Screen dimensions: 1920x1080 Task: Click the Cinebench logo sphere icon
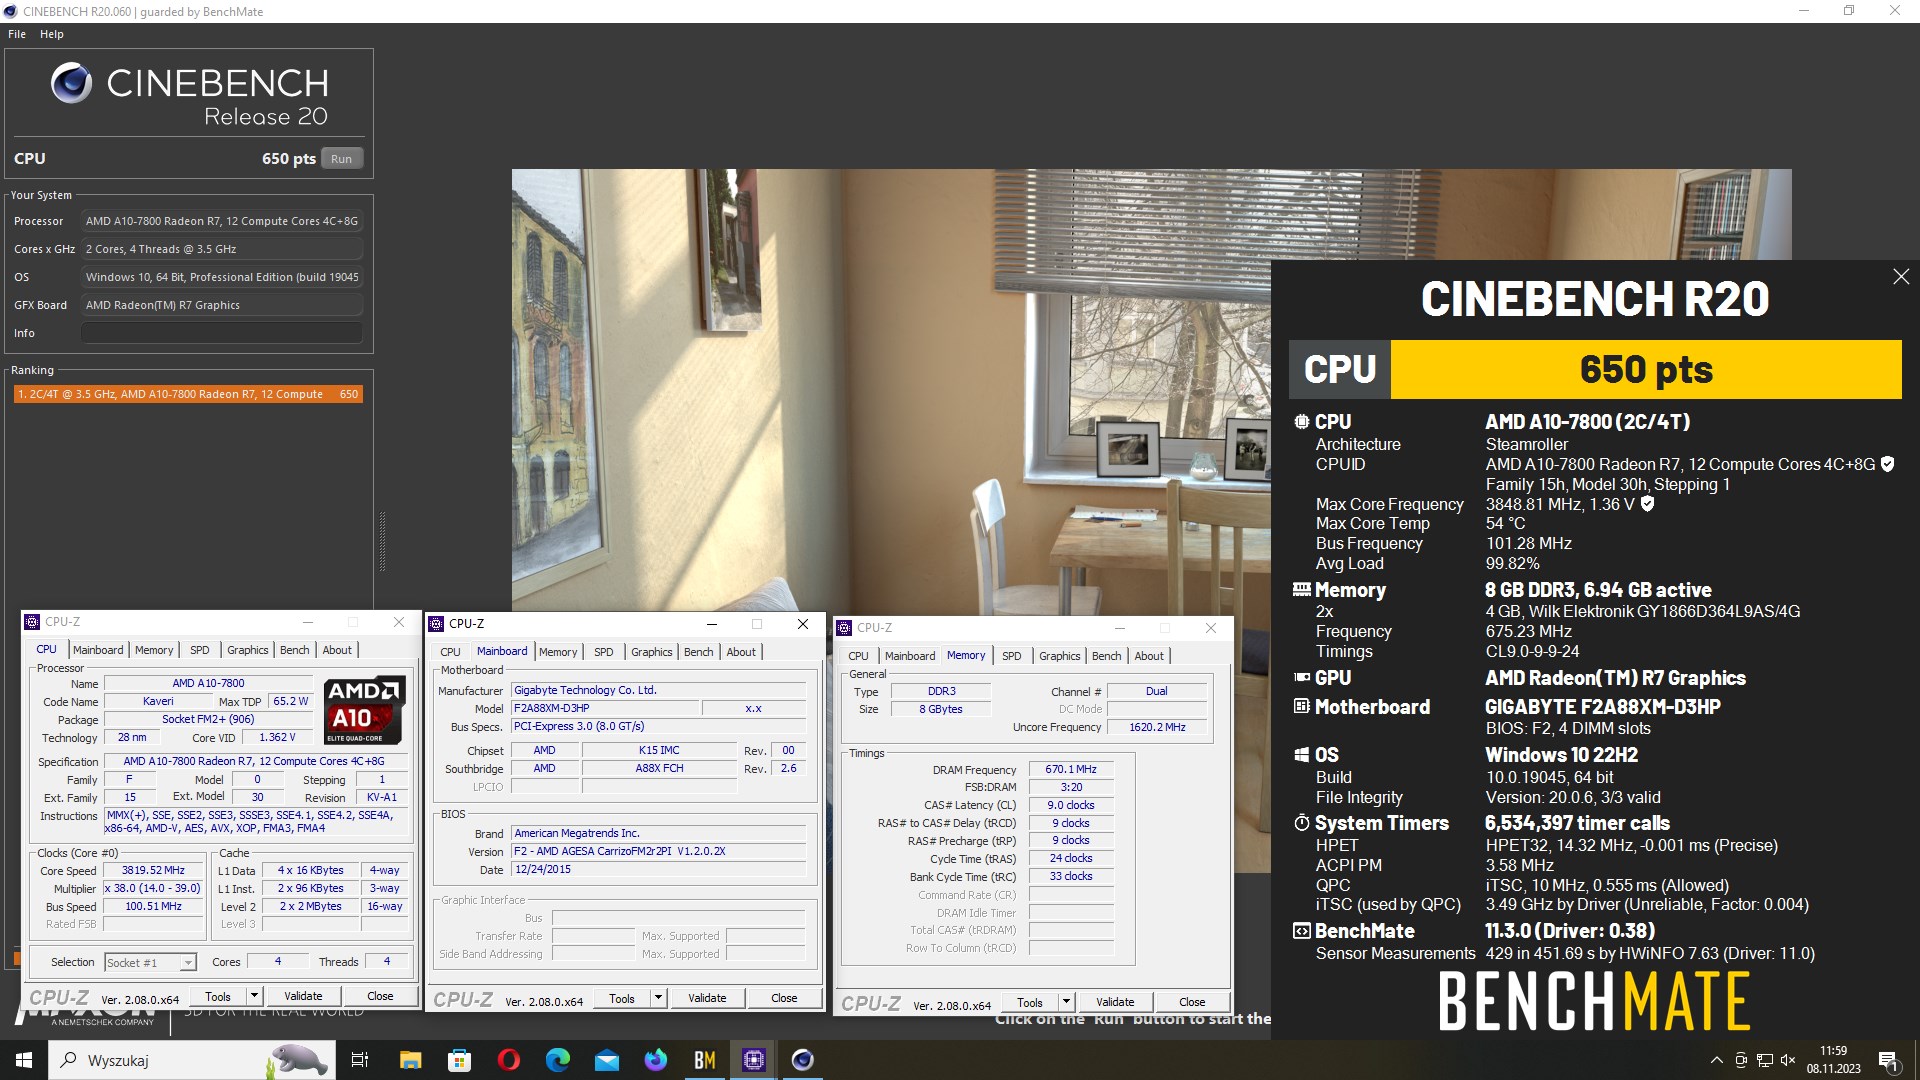click(x=71, y=83)
